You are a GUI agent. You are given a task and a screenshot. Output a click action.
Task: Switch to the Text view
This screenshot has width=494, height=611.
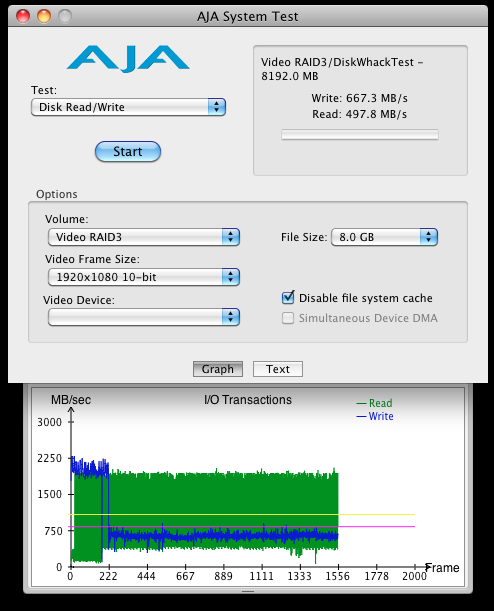tap(278, 369)
